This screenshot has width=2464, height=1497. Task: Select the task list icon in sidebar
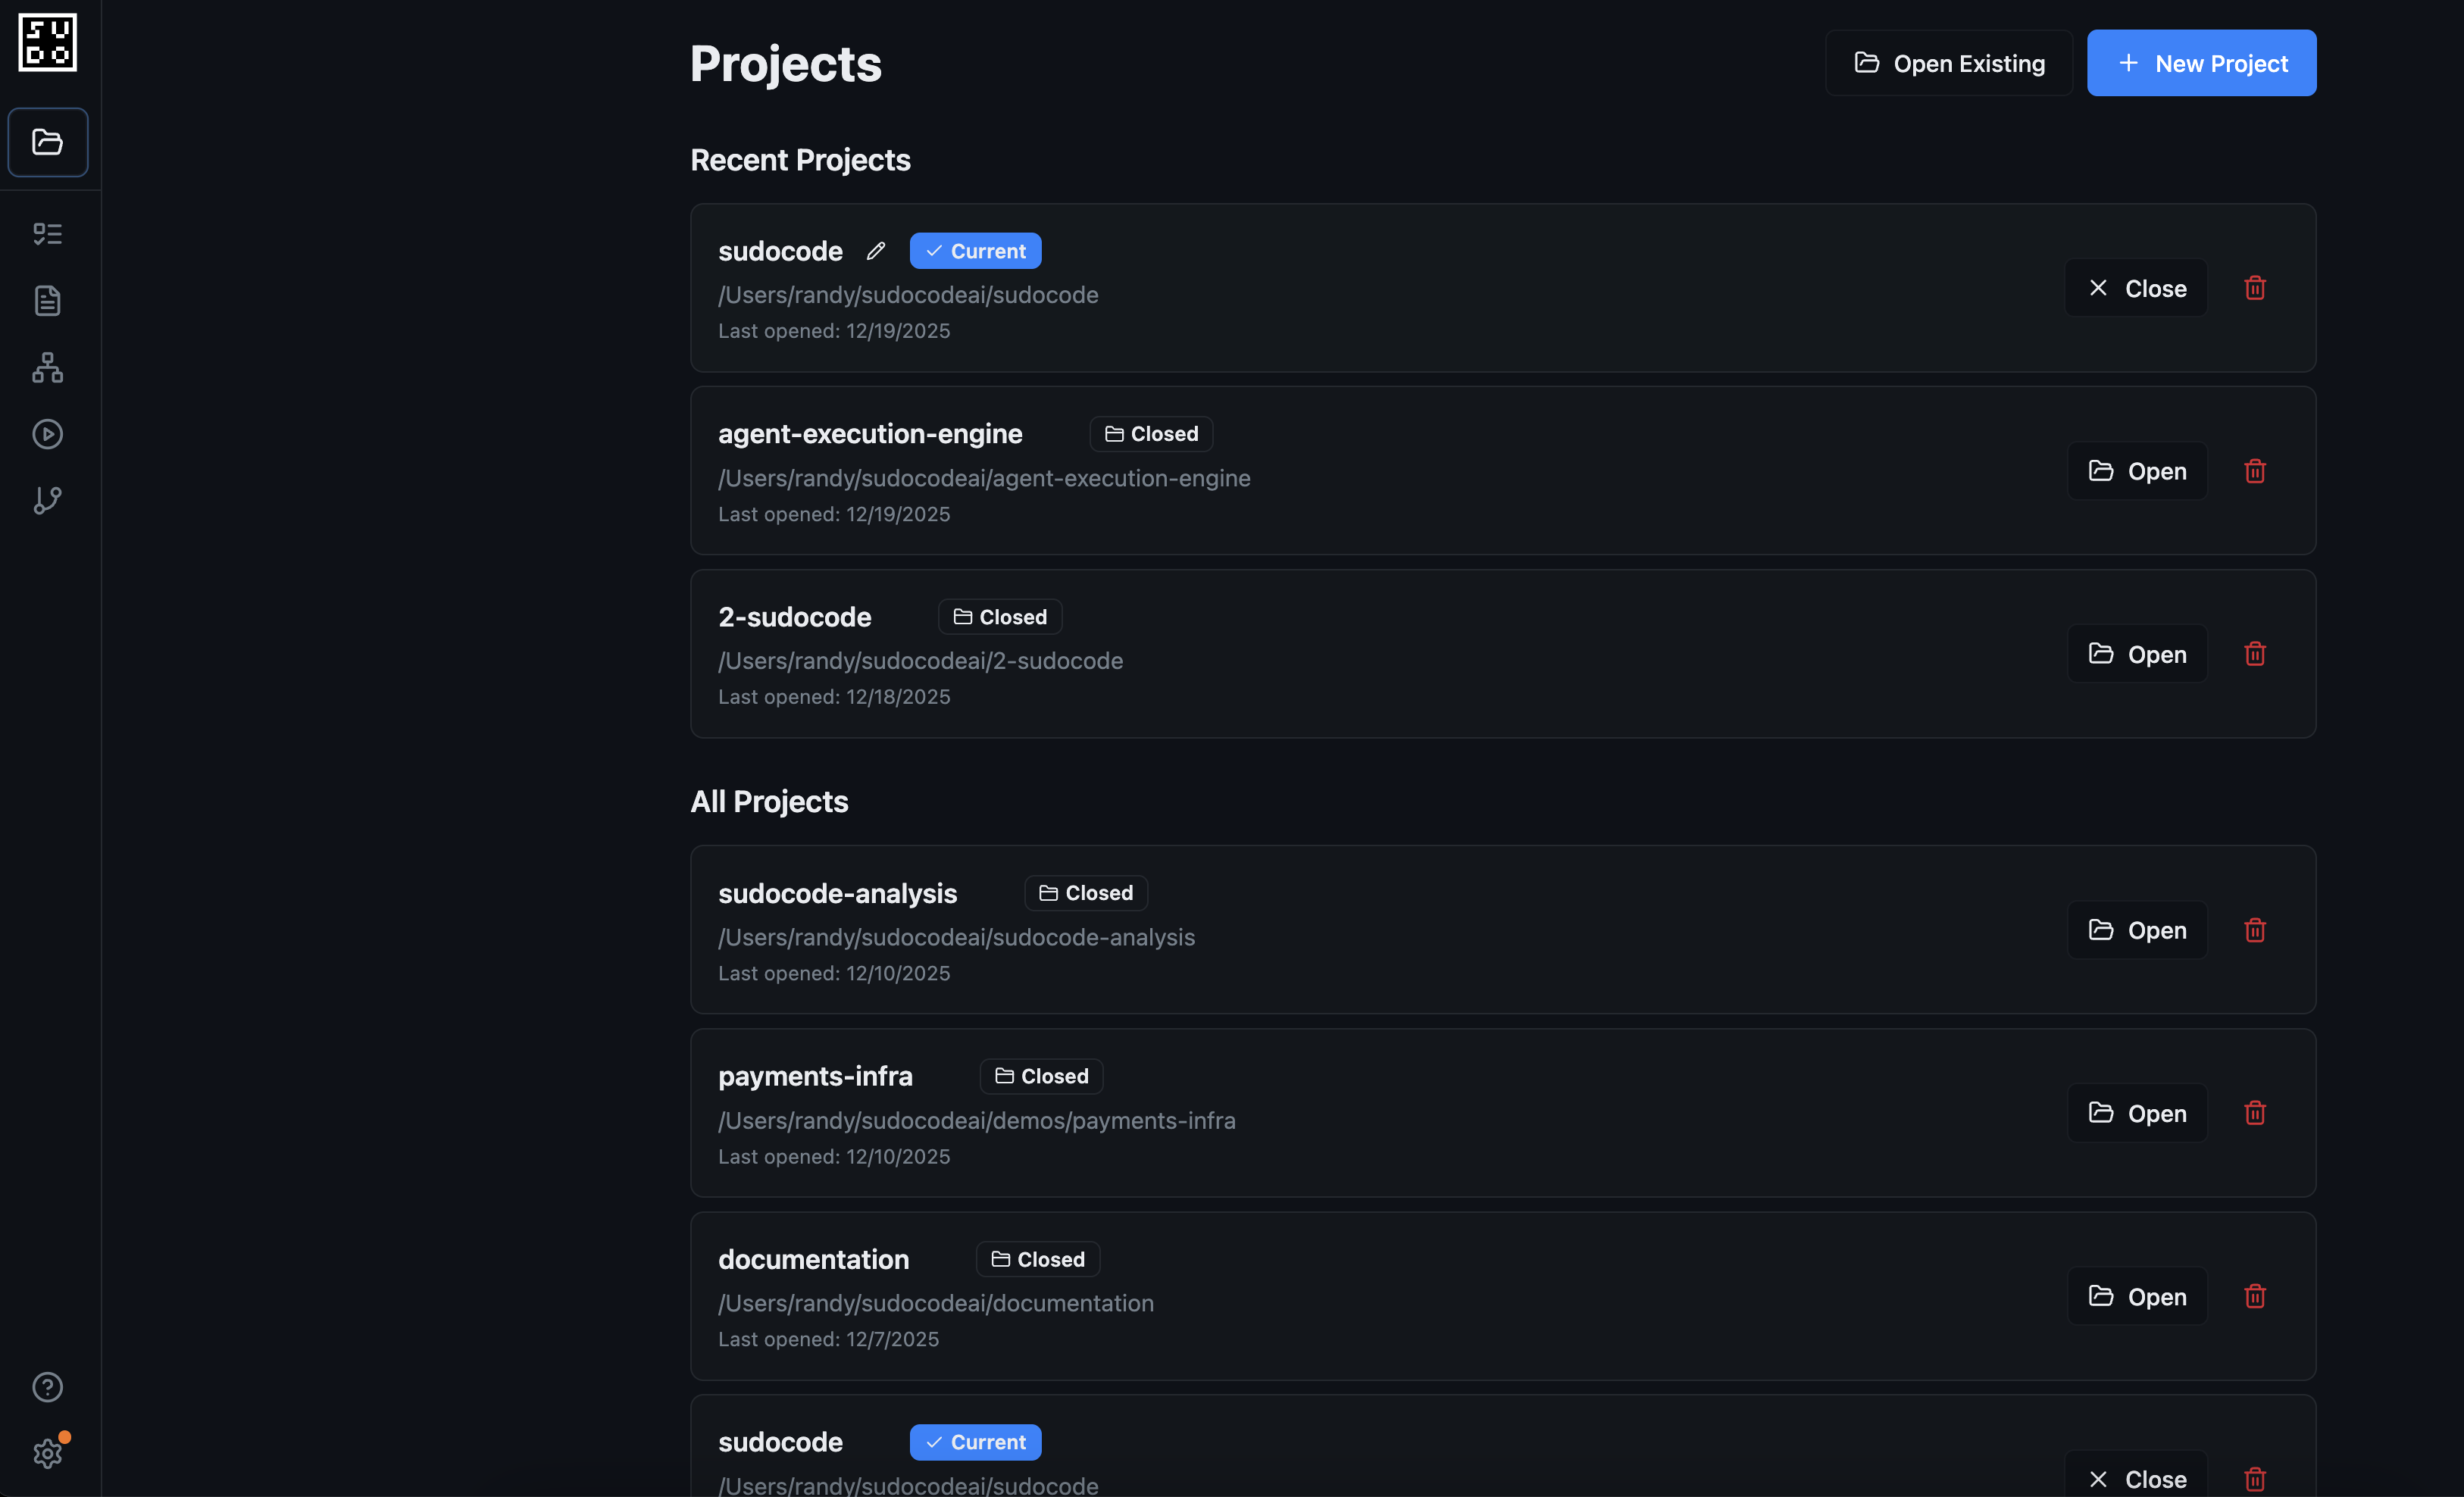pos(47,233)
